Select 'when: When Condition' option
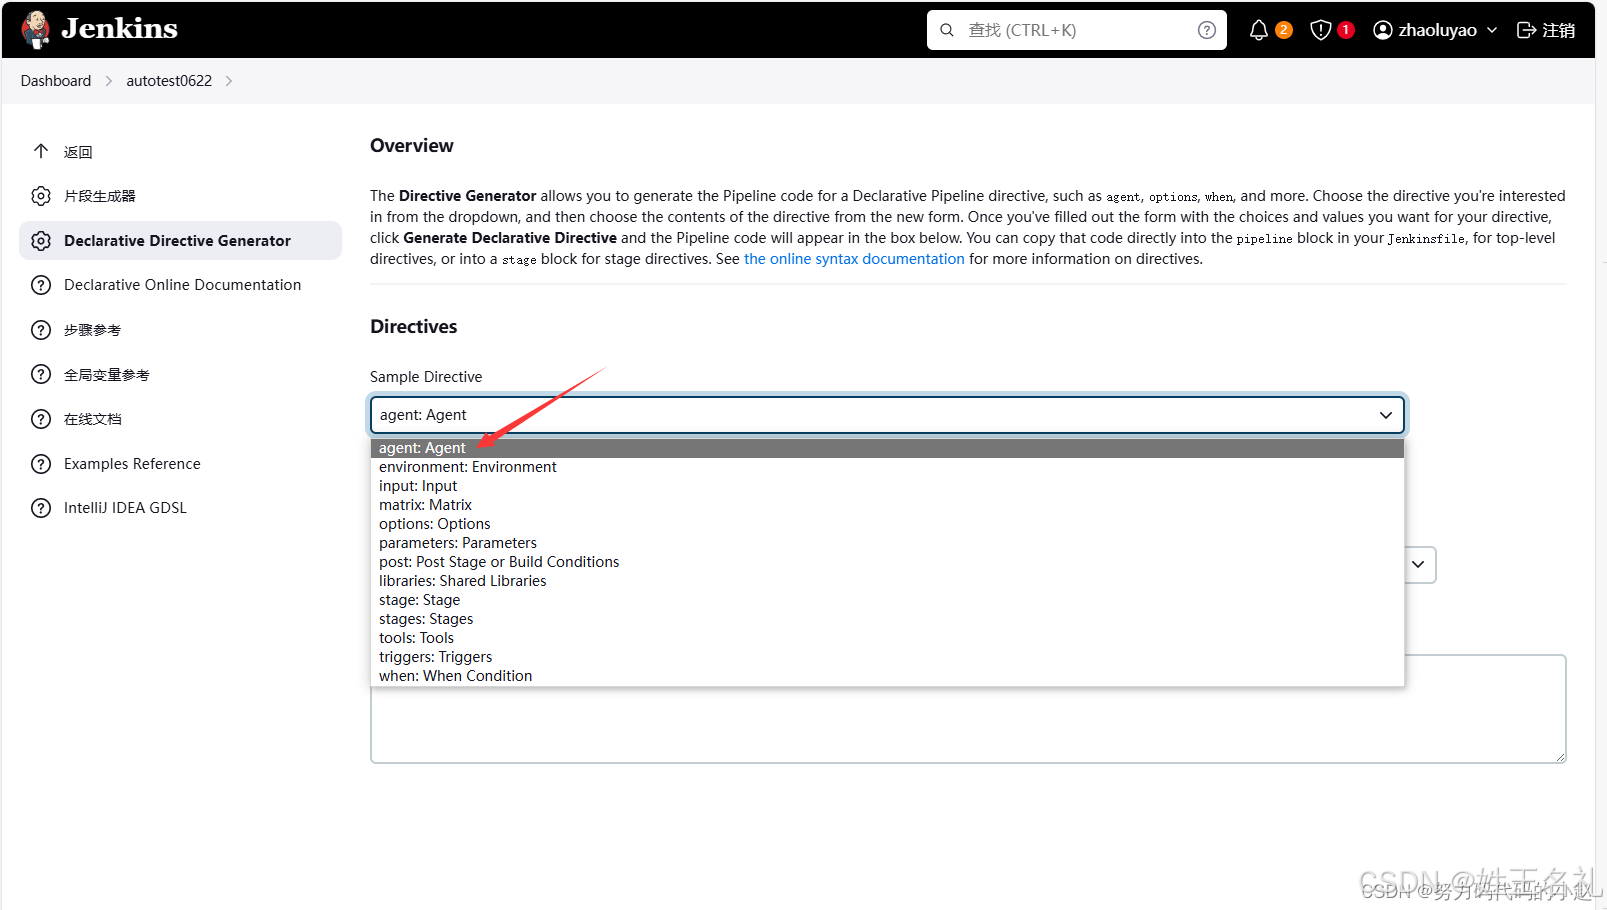1607x910 pixels. pyautogui.click(x=887, y=676)
